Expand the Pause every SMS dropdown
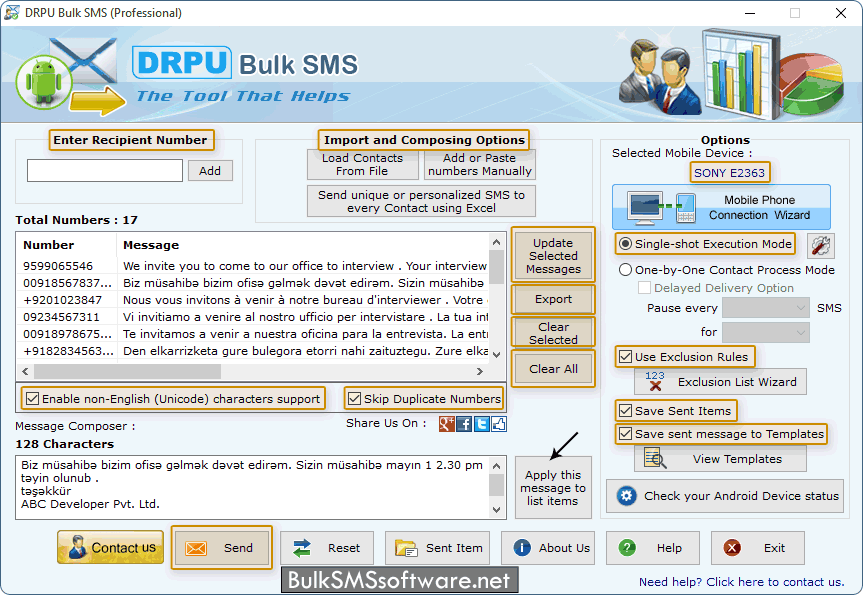The height and width of the screenshot is (595, 863). click(x=765, y=308)
